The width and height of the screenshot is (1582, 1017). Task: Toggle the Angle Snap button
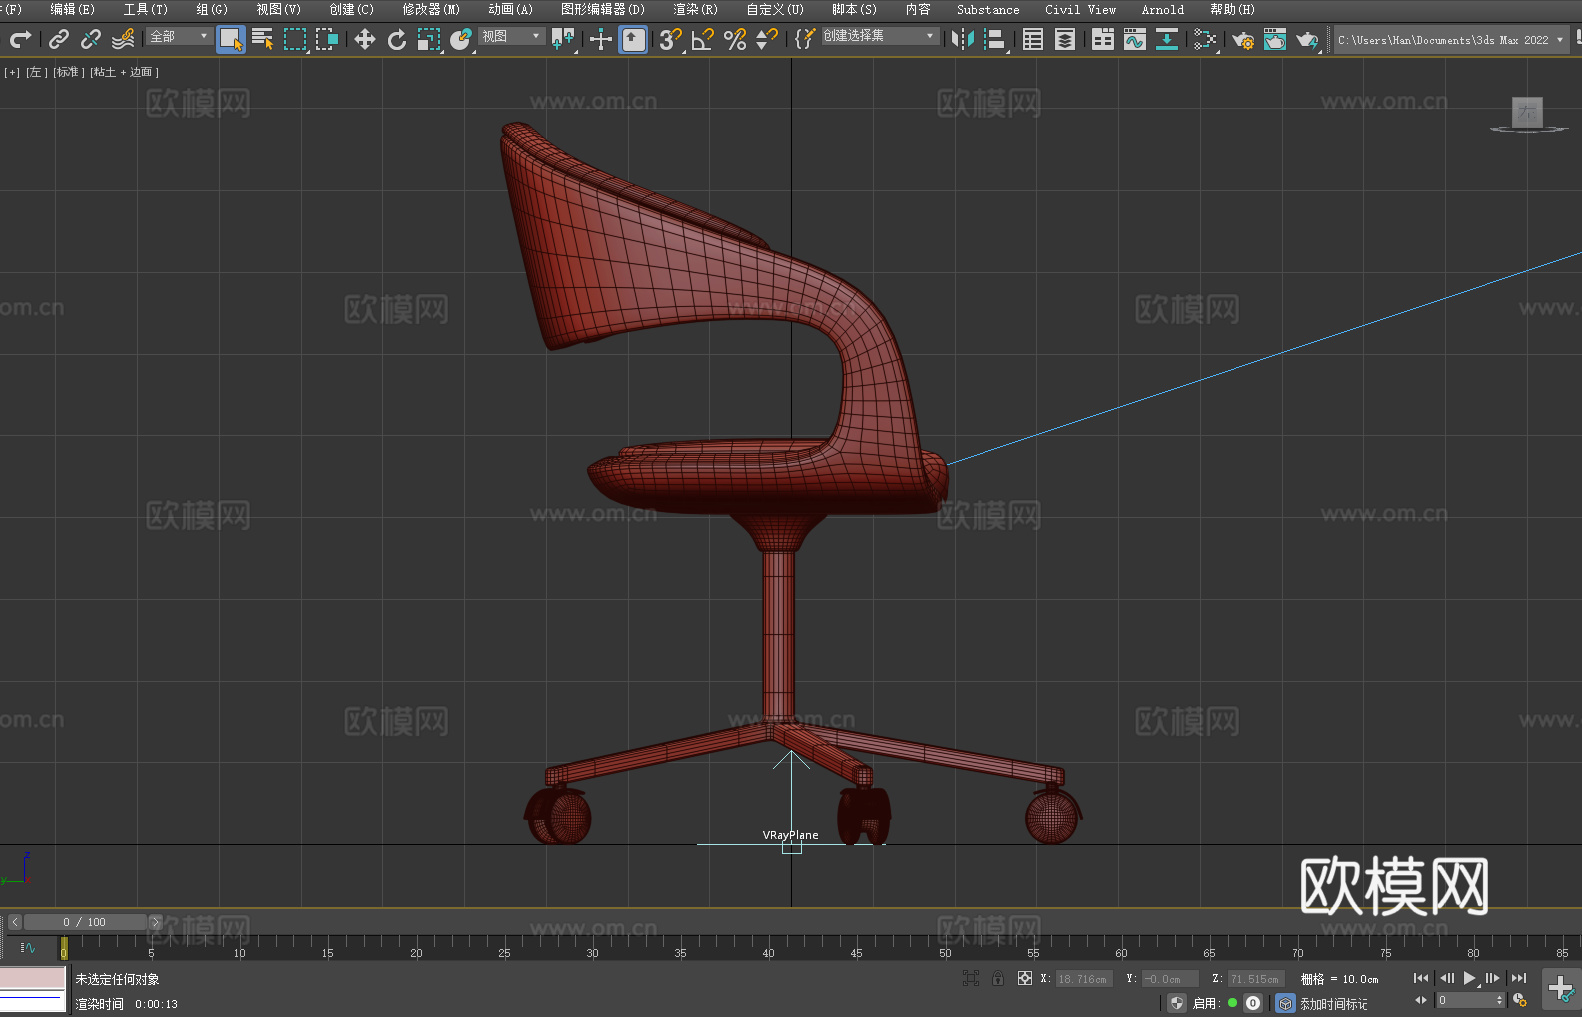coord(703,39)
